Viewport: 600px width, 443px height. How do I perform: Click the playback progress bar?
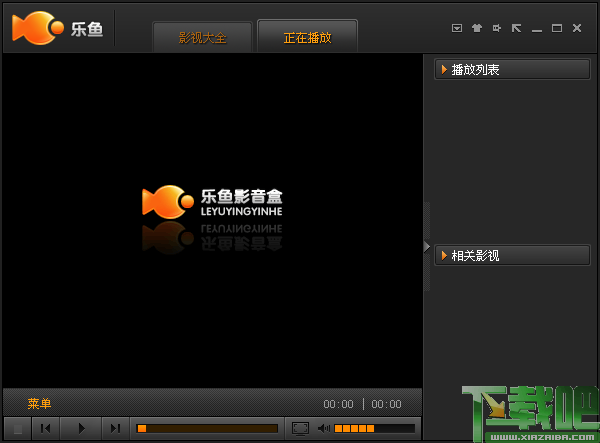coord(207,428)
